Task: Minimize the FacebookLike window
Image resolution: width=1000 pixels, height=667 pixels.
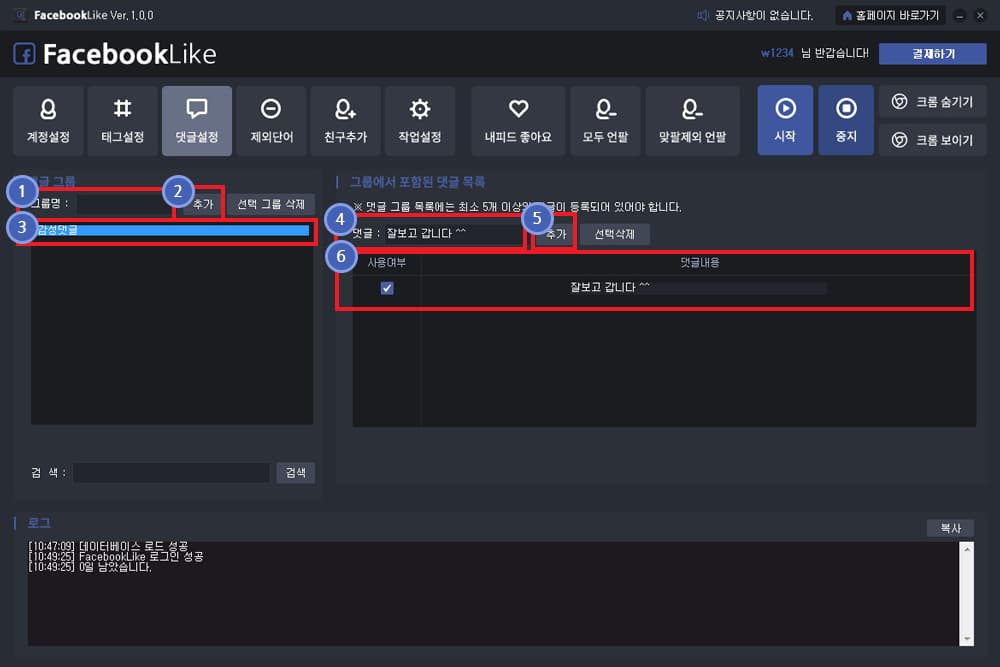Action: [x=959, y=16]
